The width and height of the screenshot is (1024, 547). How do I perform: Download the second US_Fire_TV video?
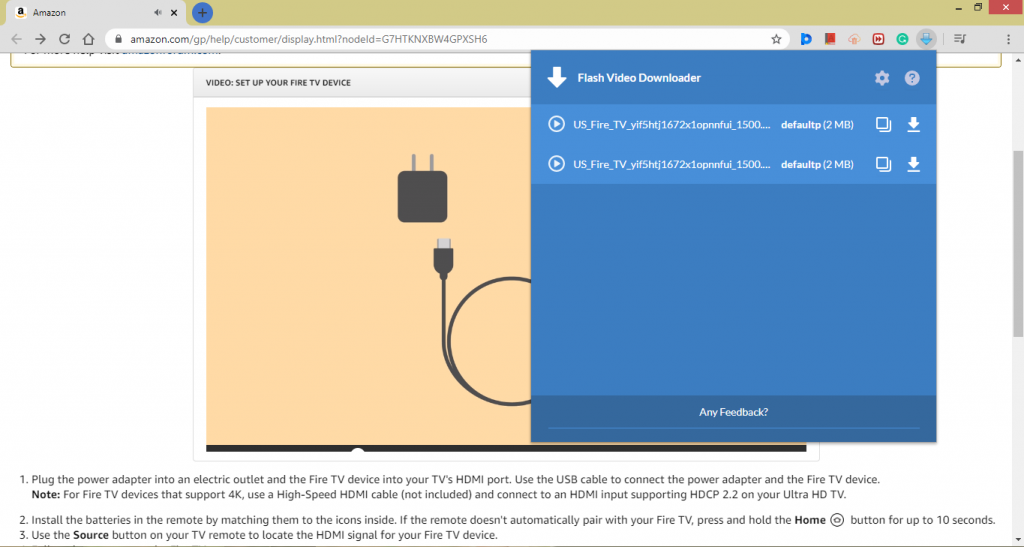(x=914, y=164)
